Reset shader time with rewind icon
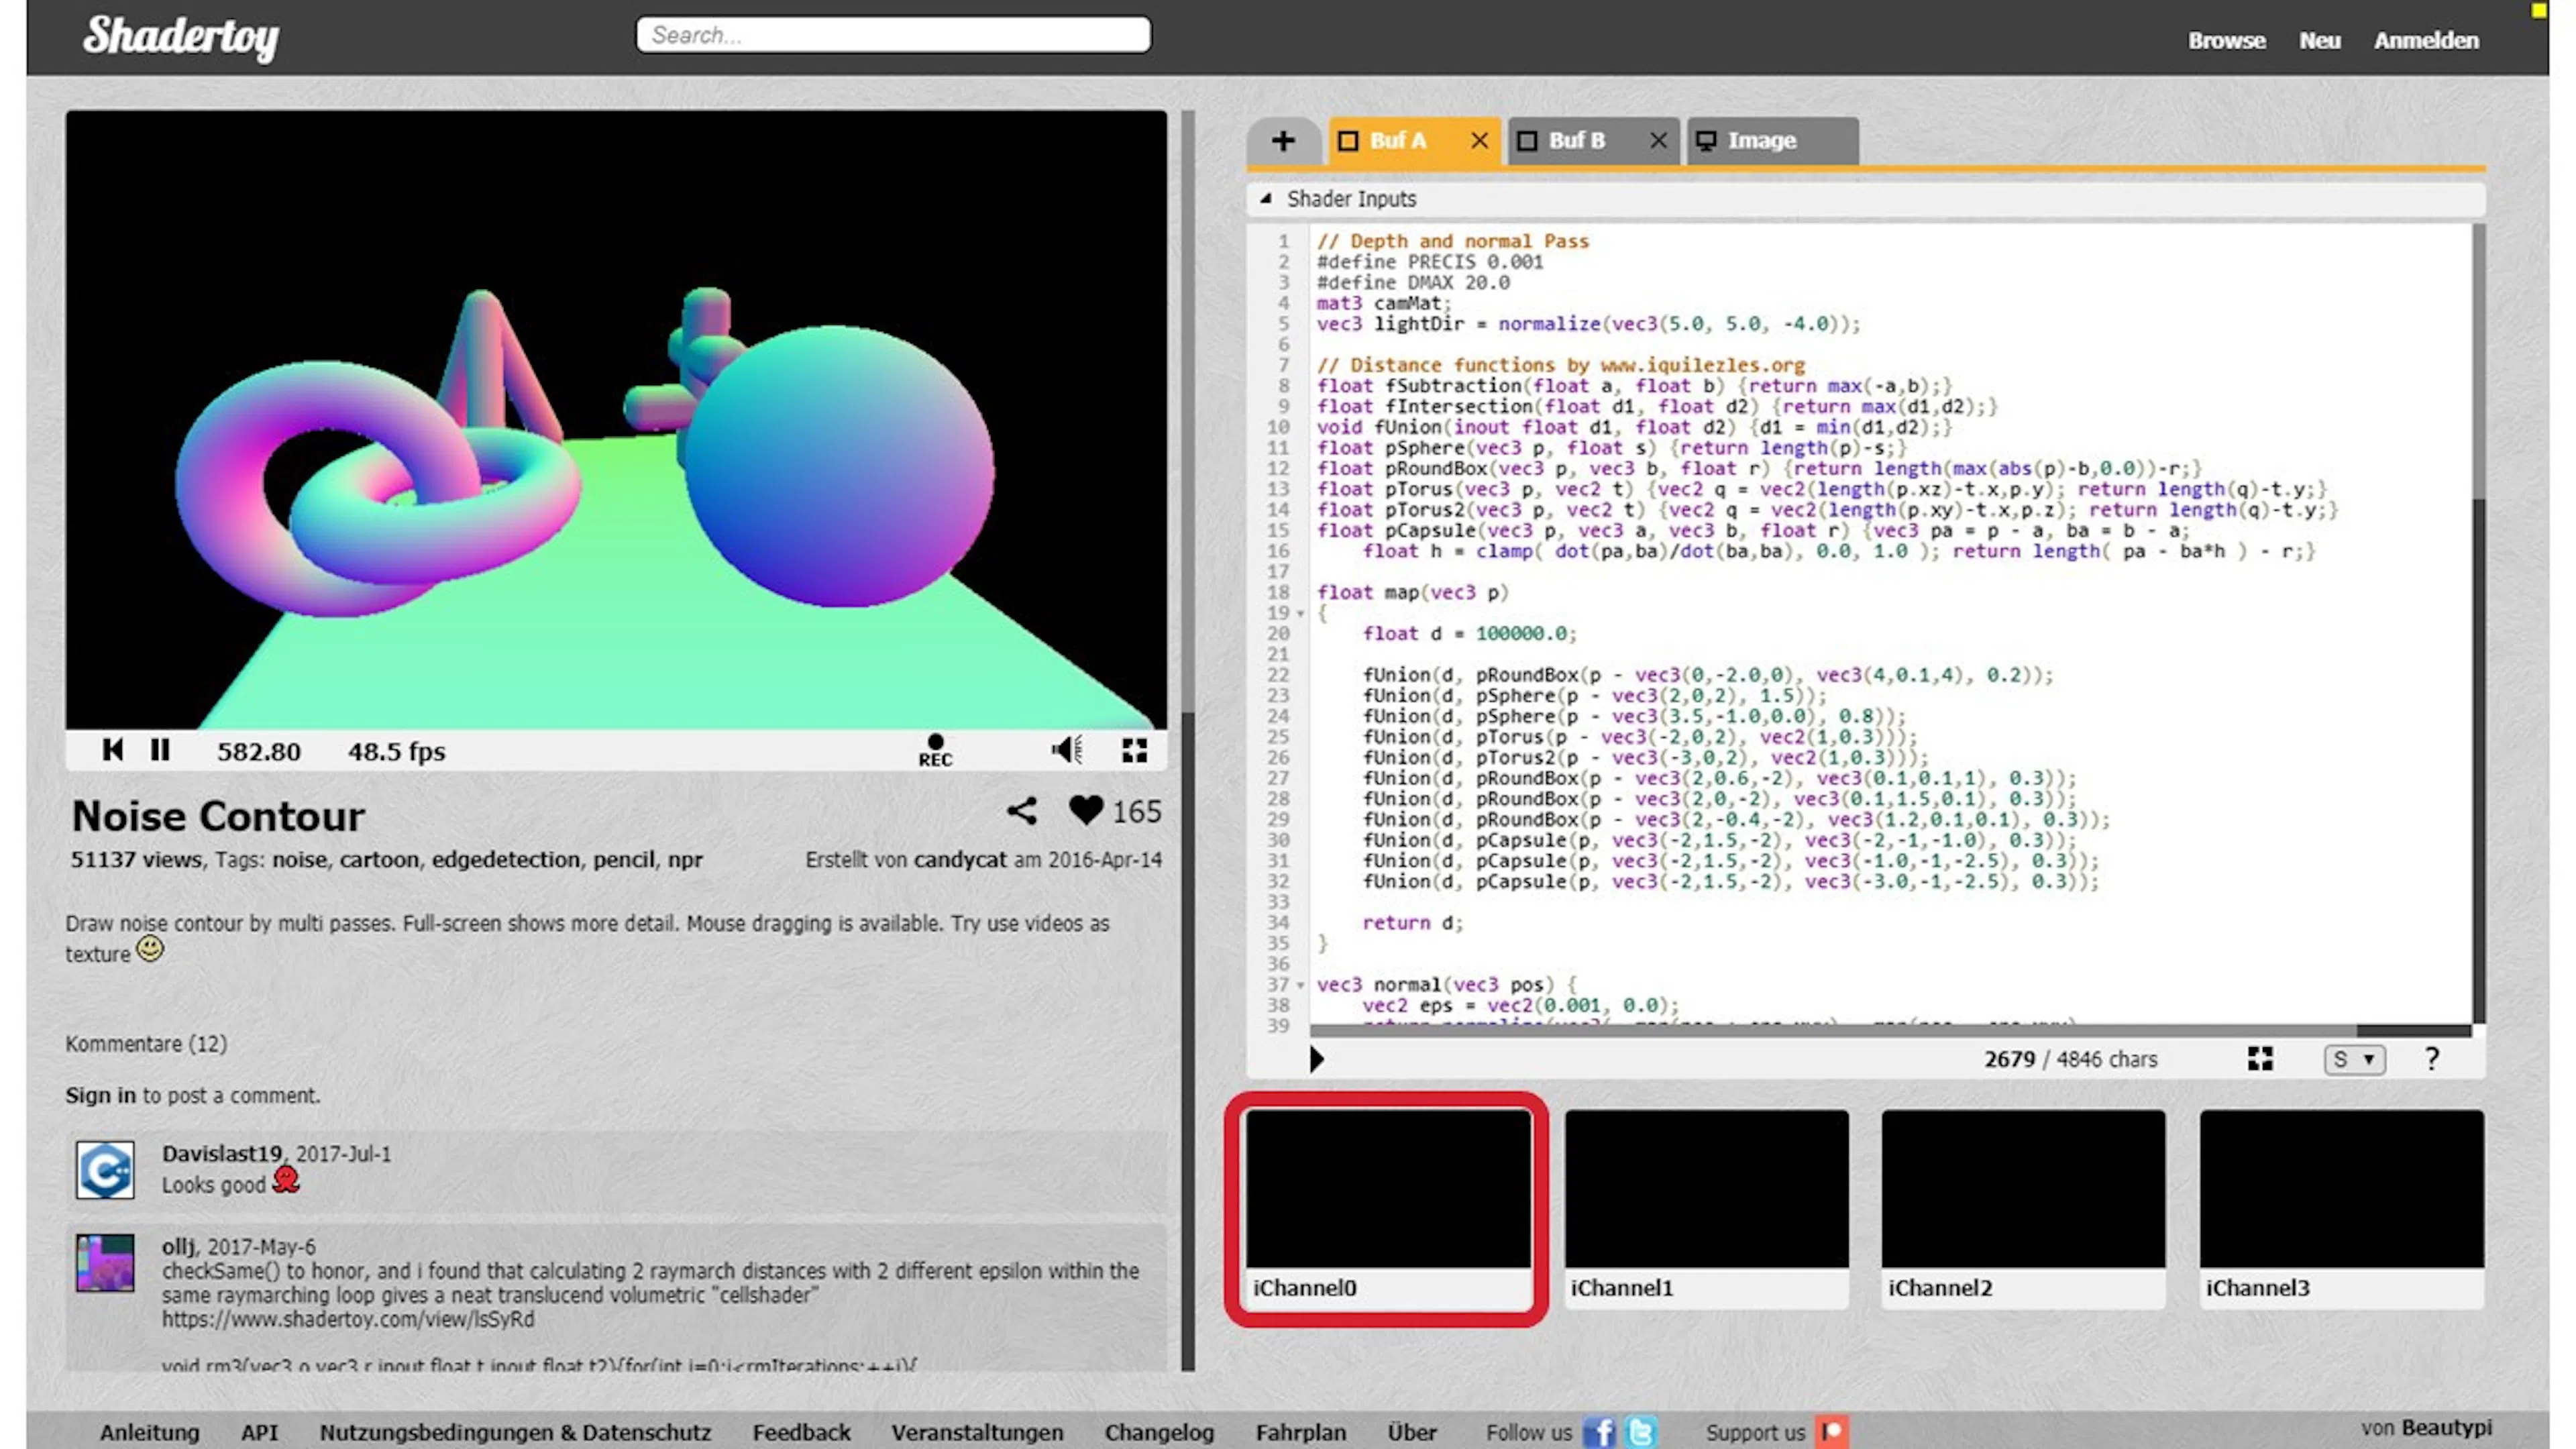The width and height of the screenshot is (2576, 1449). click(113, 750)
